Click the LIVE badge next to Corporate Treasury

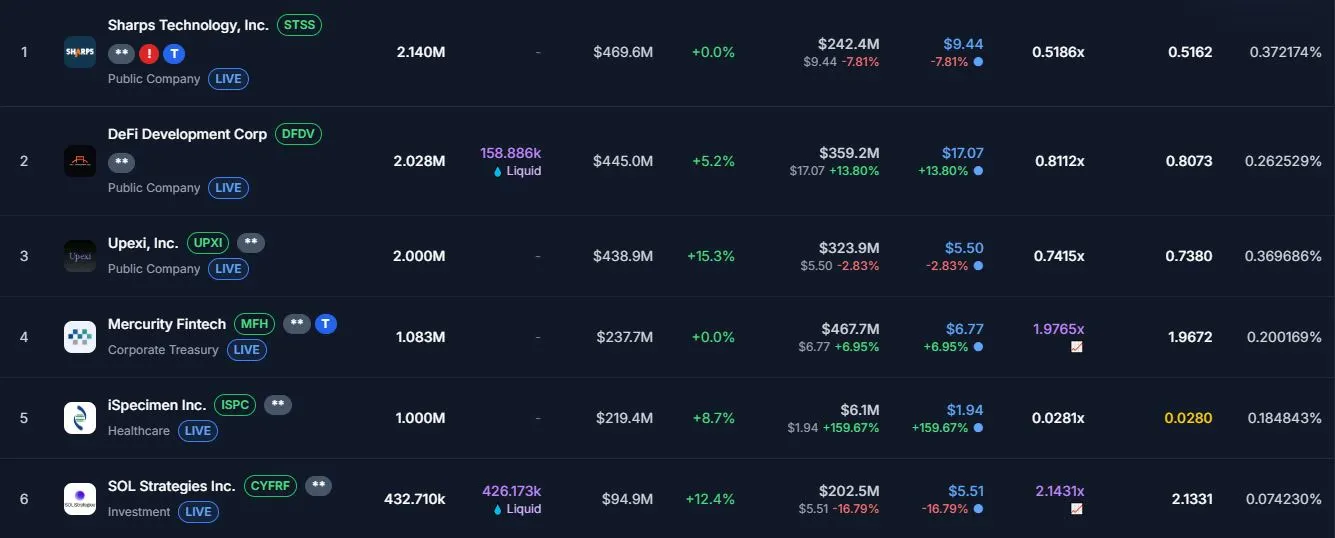246,350
